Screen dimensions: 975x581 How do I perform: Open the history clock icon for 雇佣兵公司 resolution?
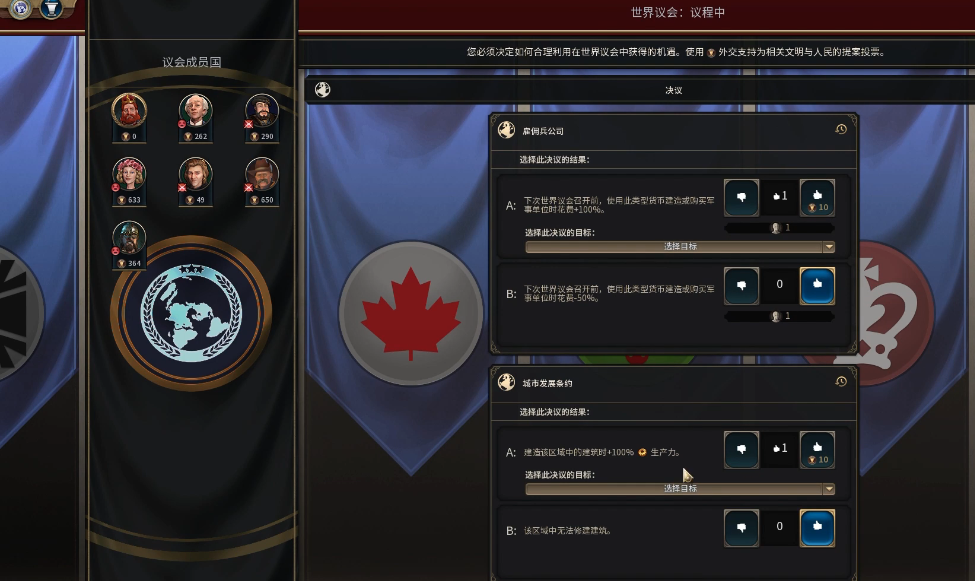pyautogui.click(x=841, y=129)
